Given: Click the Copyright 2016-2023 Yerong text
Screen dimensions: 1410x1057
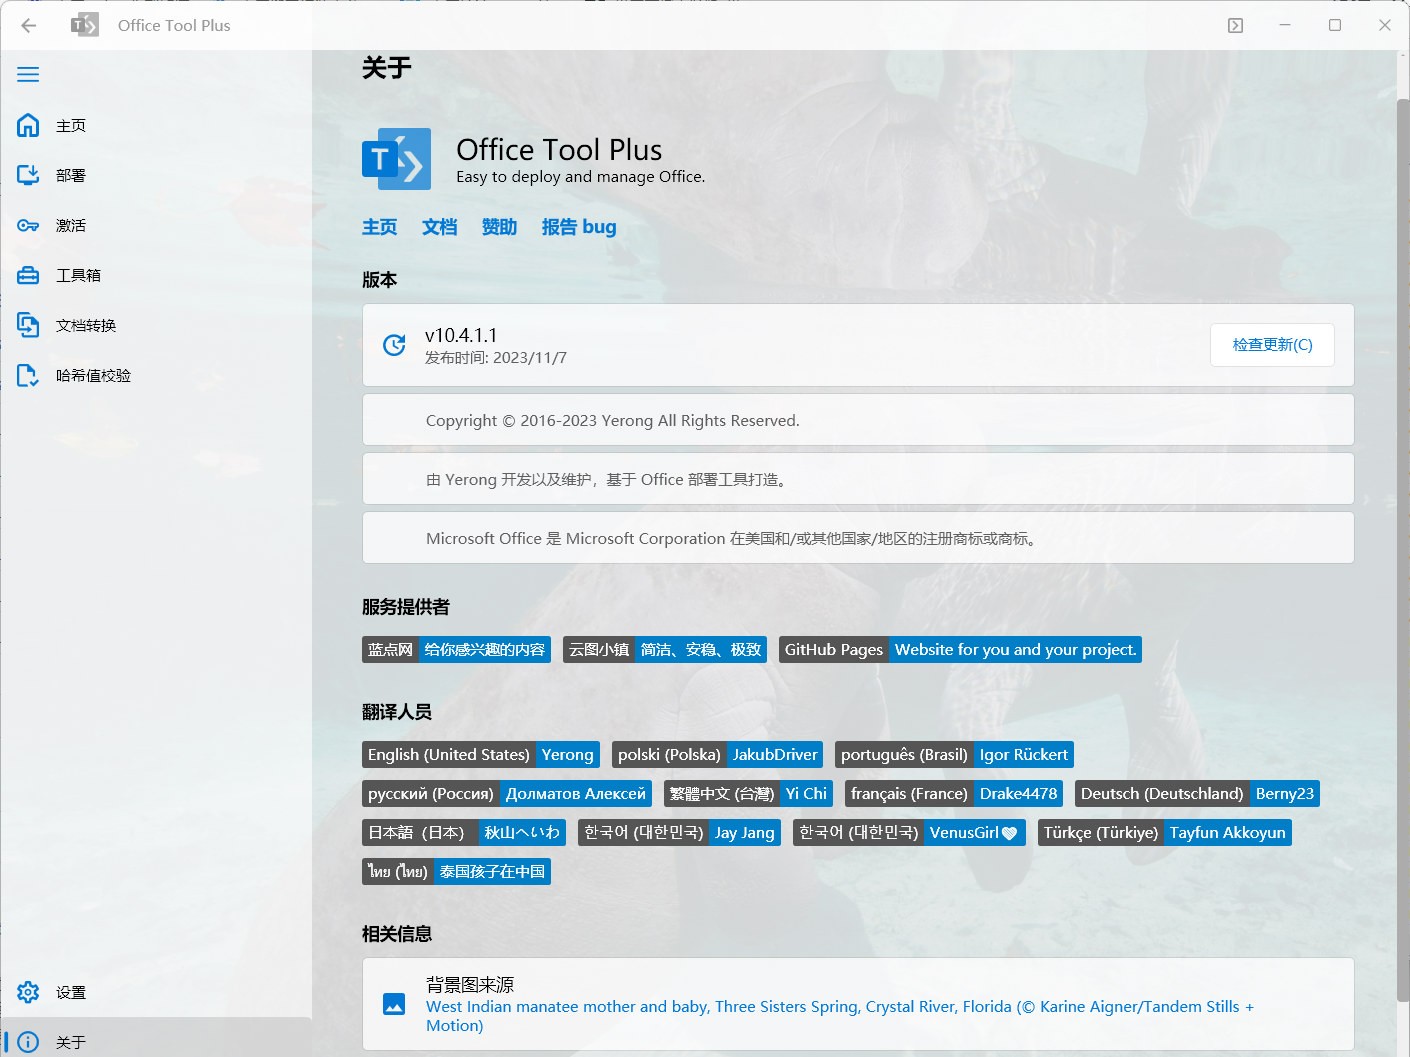Looking at the screenshot, I should tap(613, 421).
